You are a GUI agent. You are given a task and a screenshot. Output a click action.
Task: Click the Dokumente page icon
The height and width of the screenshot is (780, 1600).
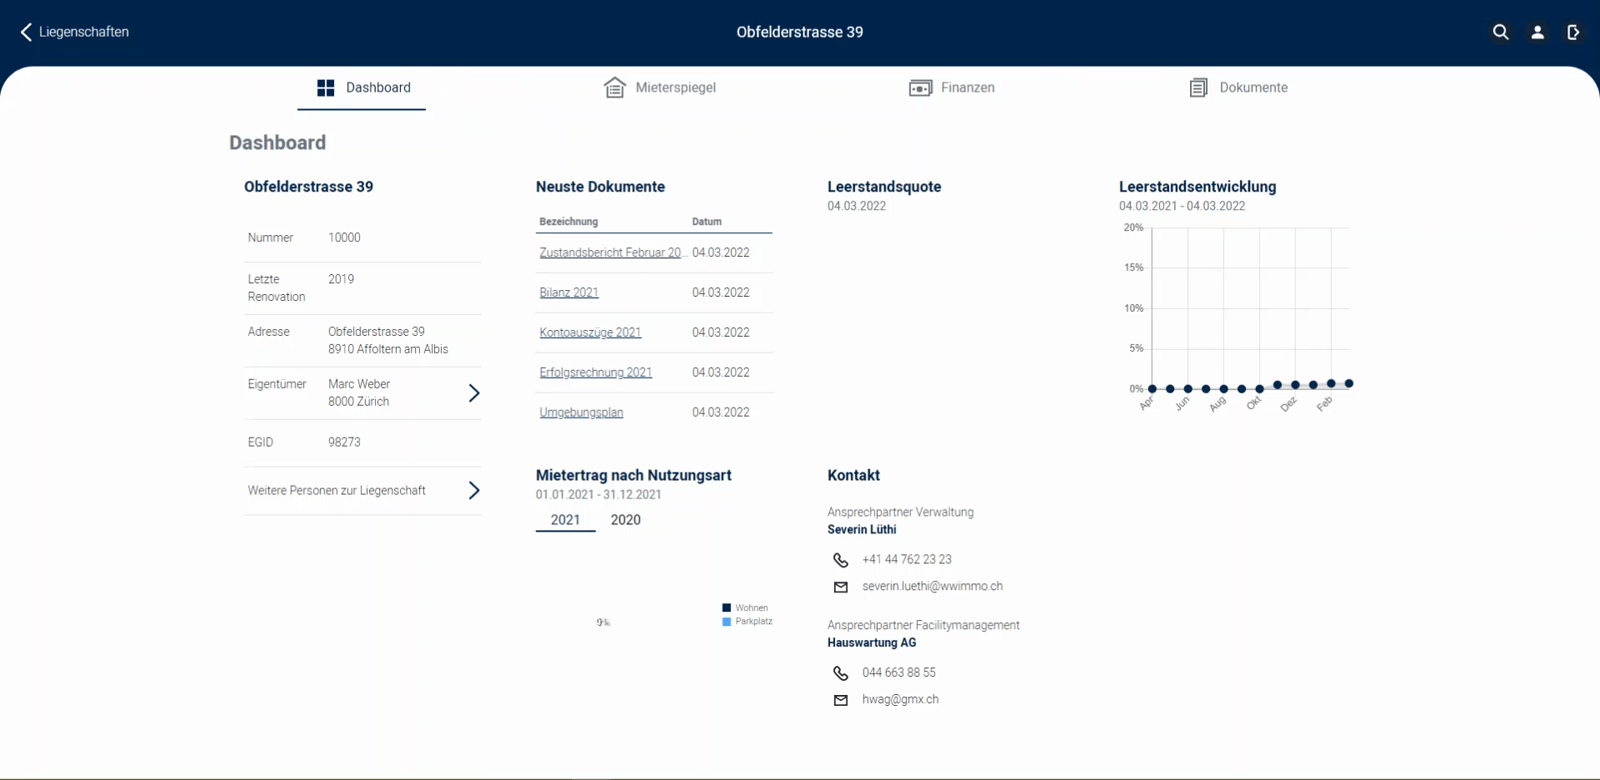pos(1198,88)
